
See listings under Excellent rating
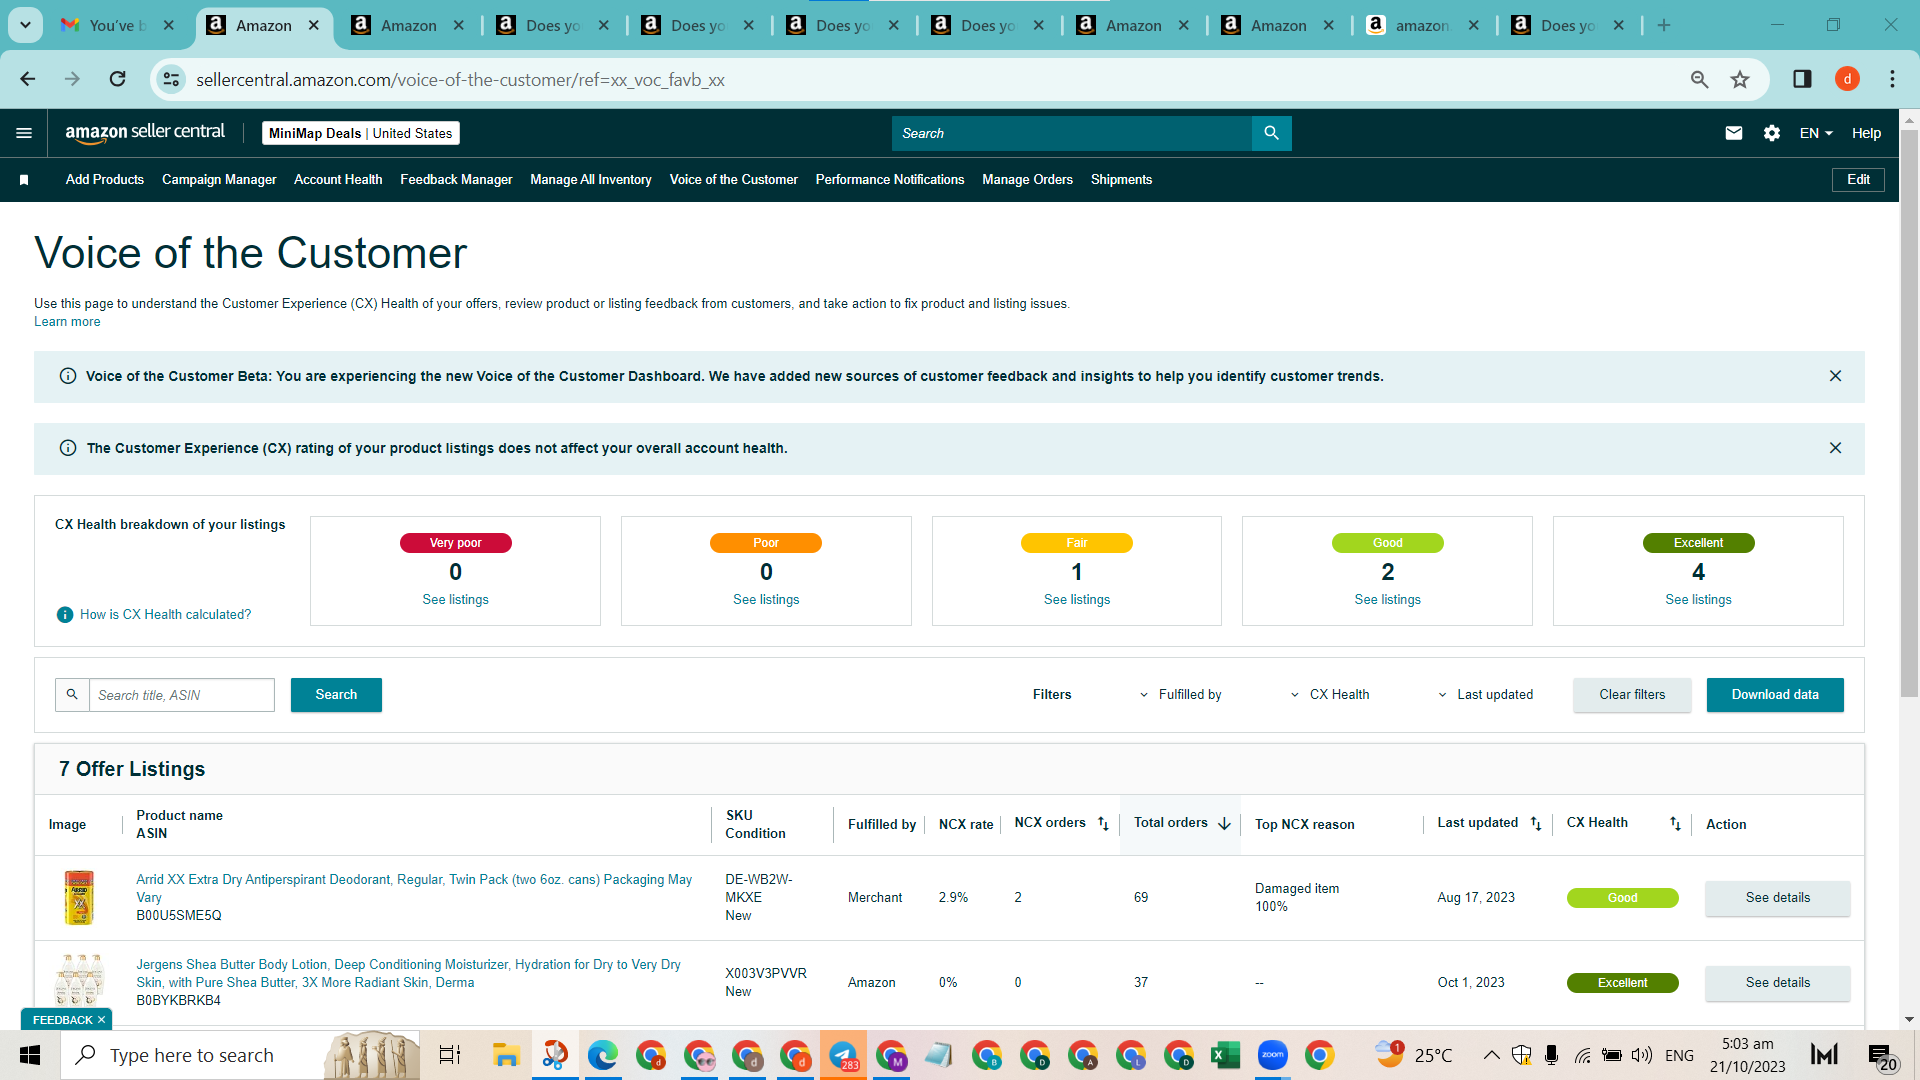coord(1698,599)
